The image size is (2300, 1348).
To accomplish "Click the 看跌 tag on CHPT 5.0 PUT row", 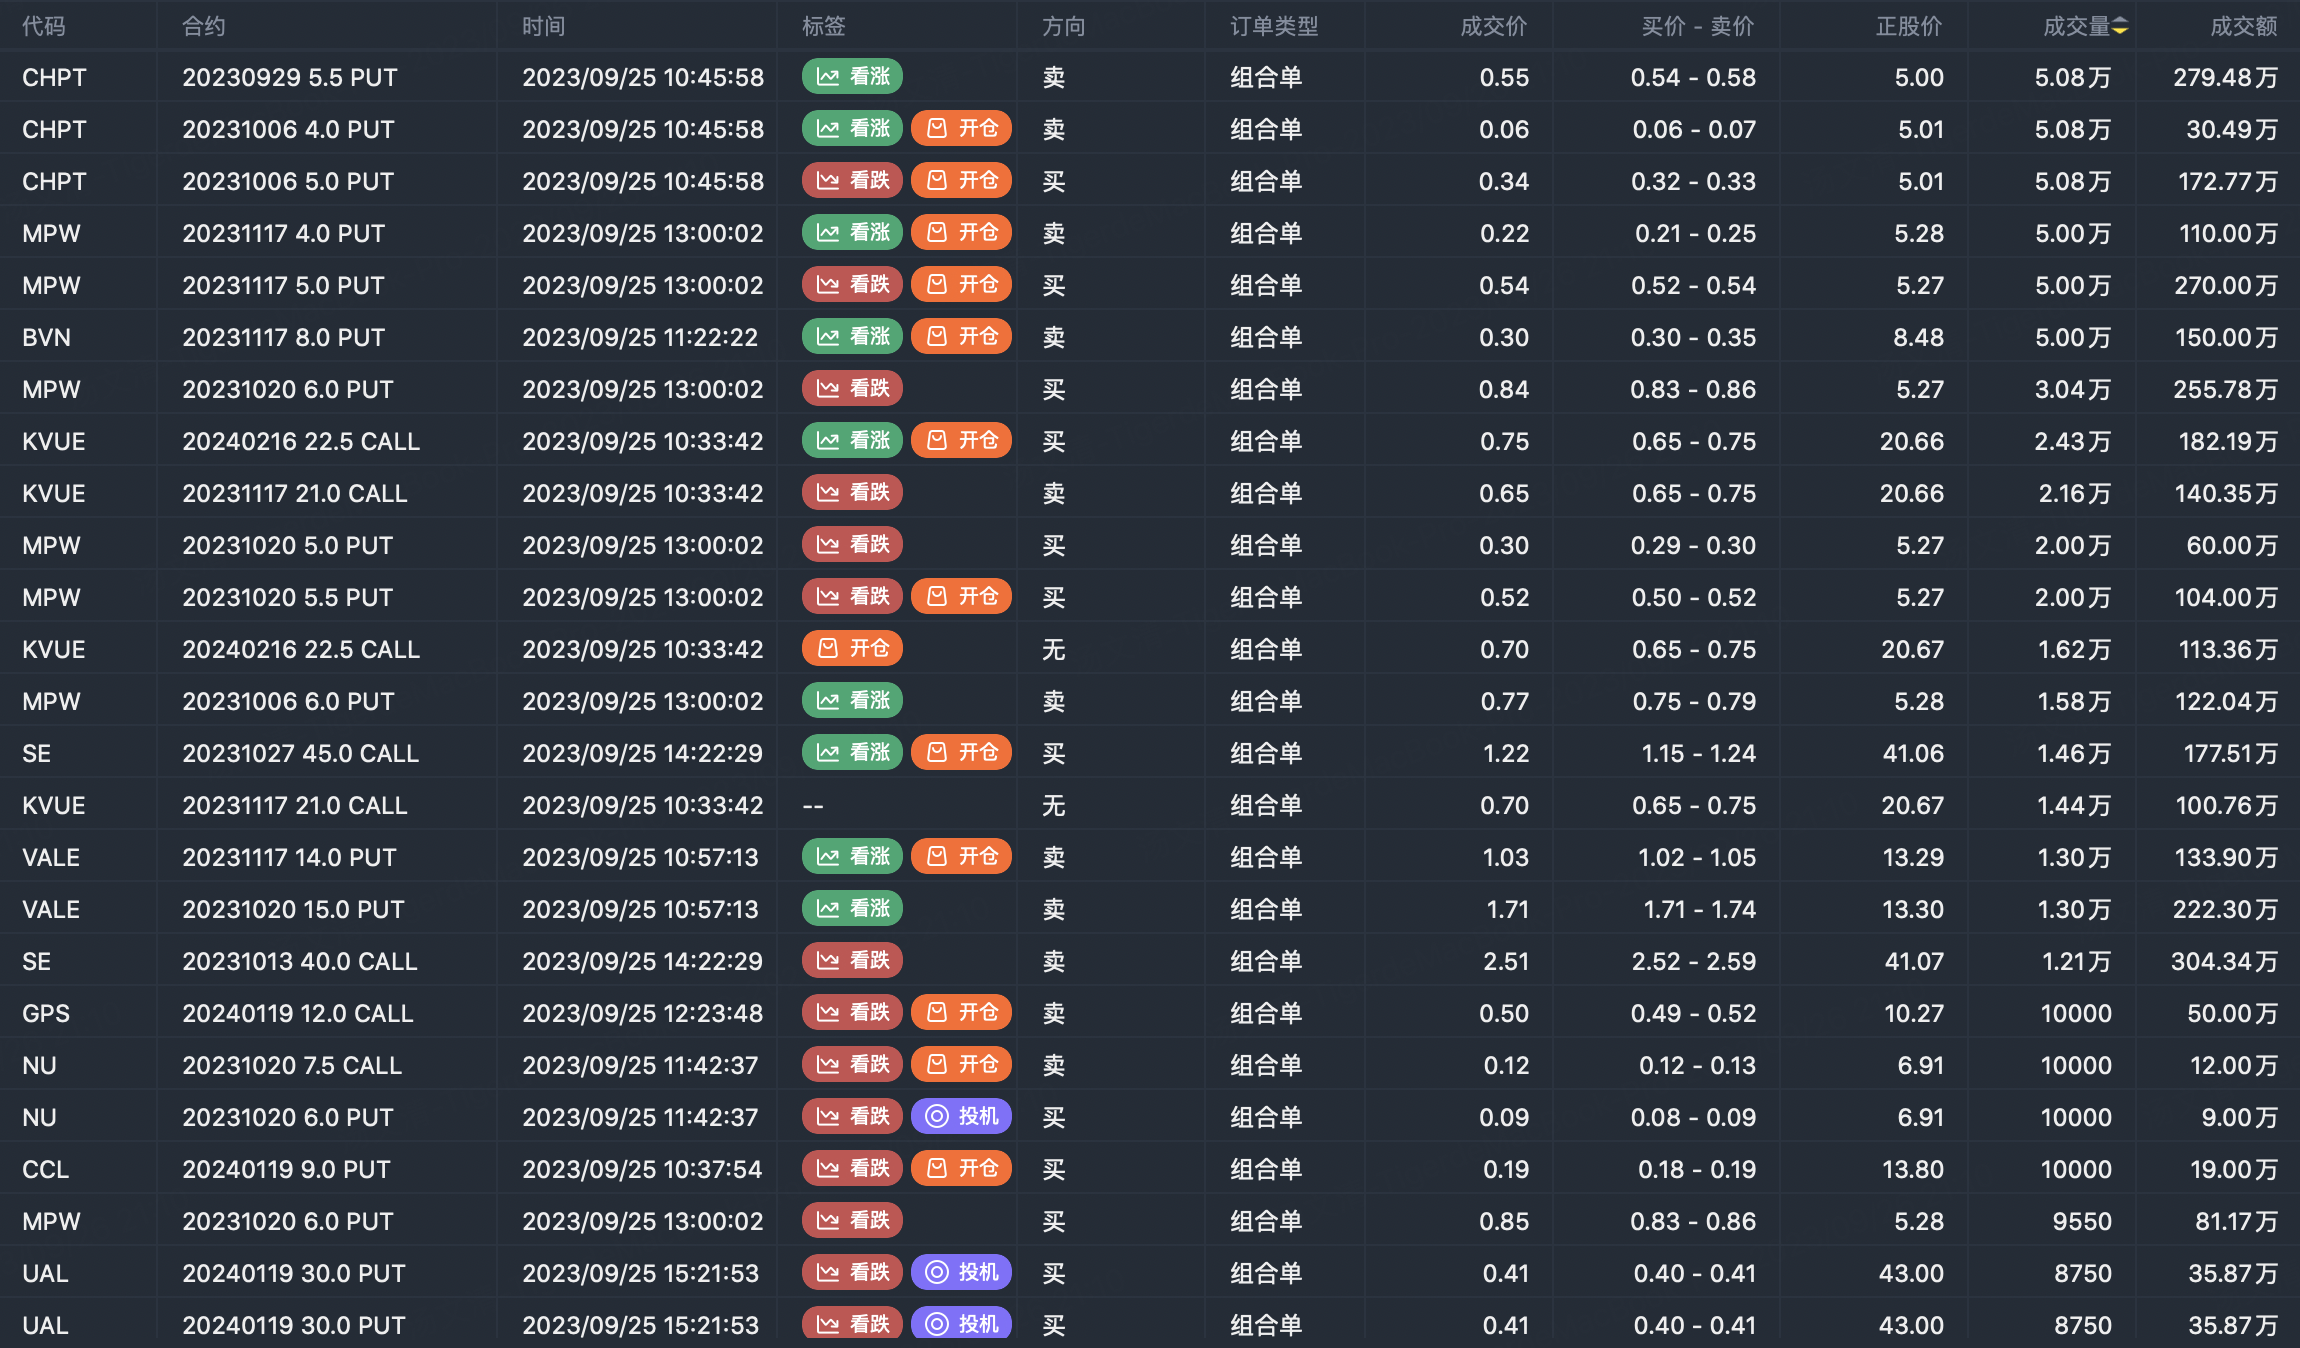I will point(852,181).
